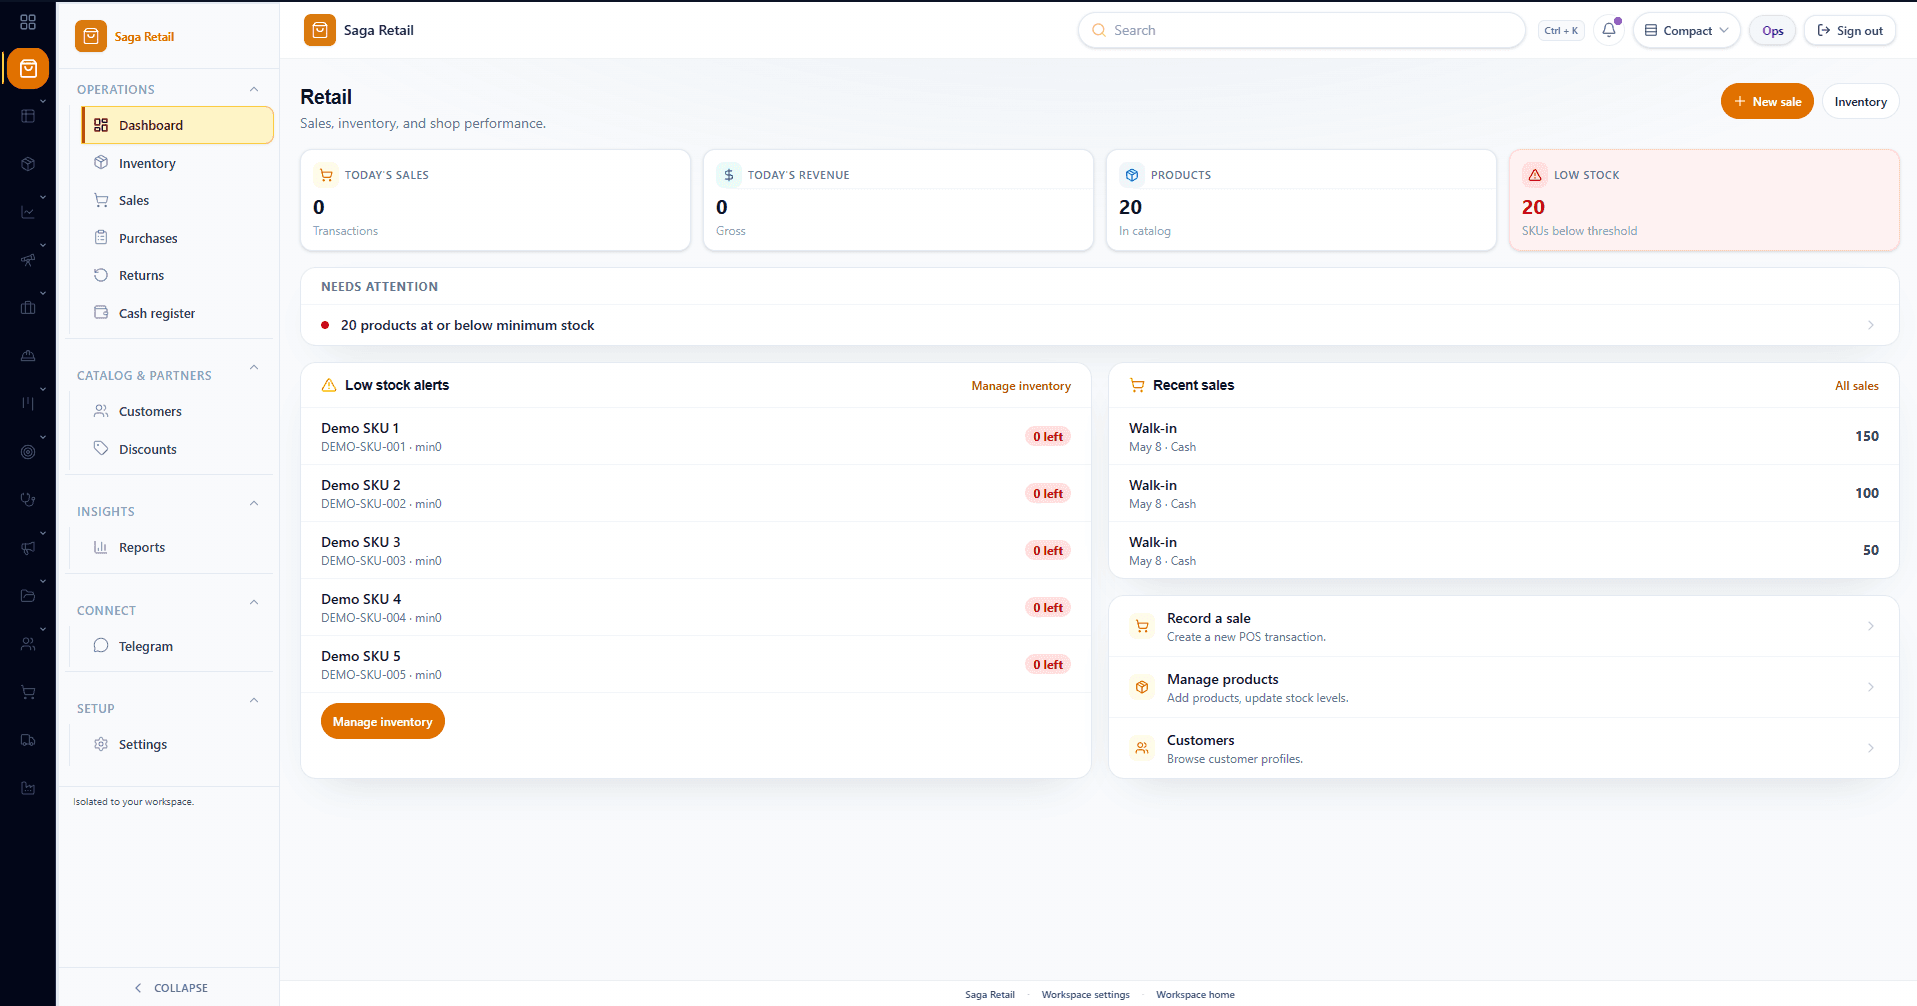
Task: Select the Demo SKU 3 alert row
Action: pos(695,550)
